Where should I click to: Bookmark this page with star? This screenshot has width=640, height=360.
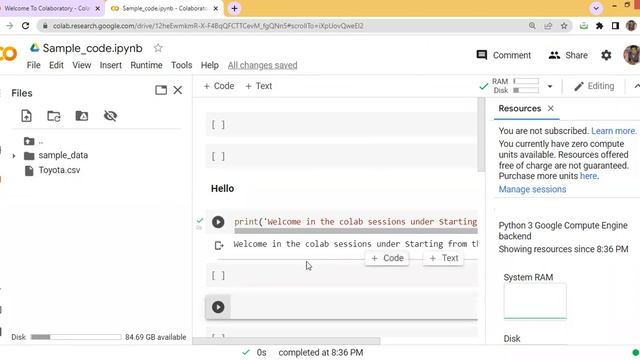pyautogui.click(x=564, y=26)
